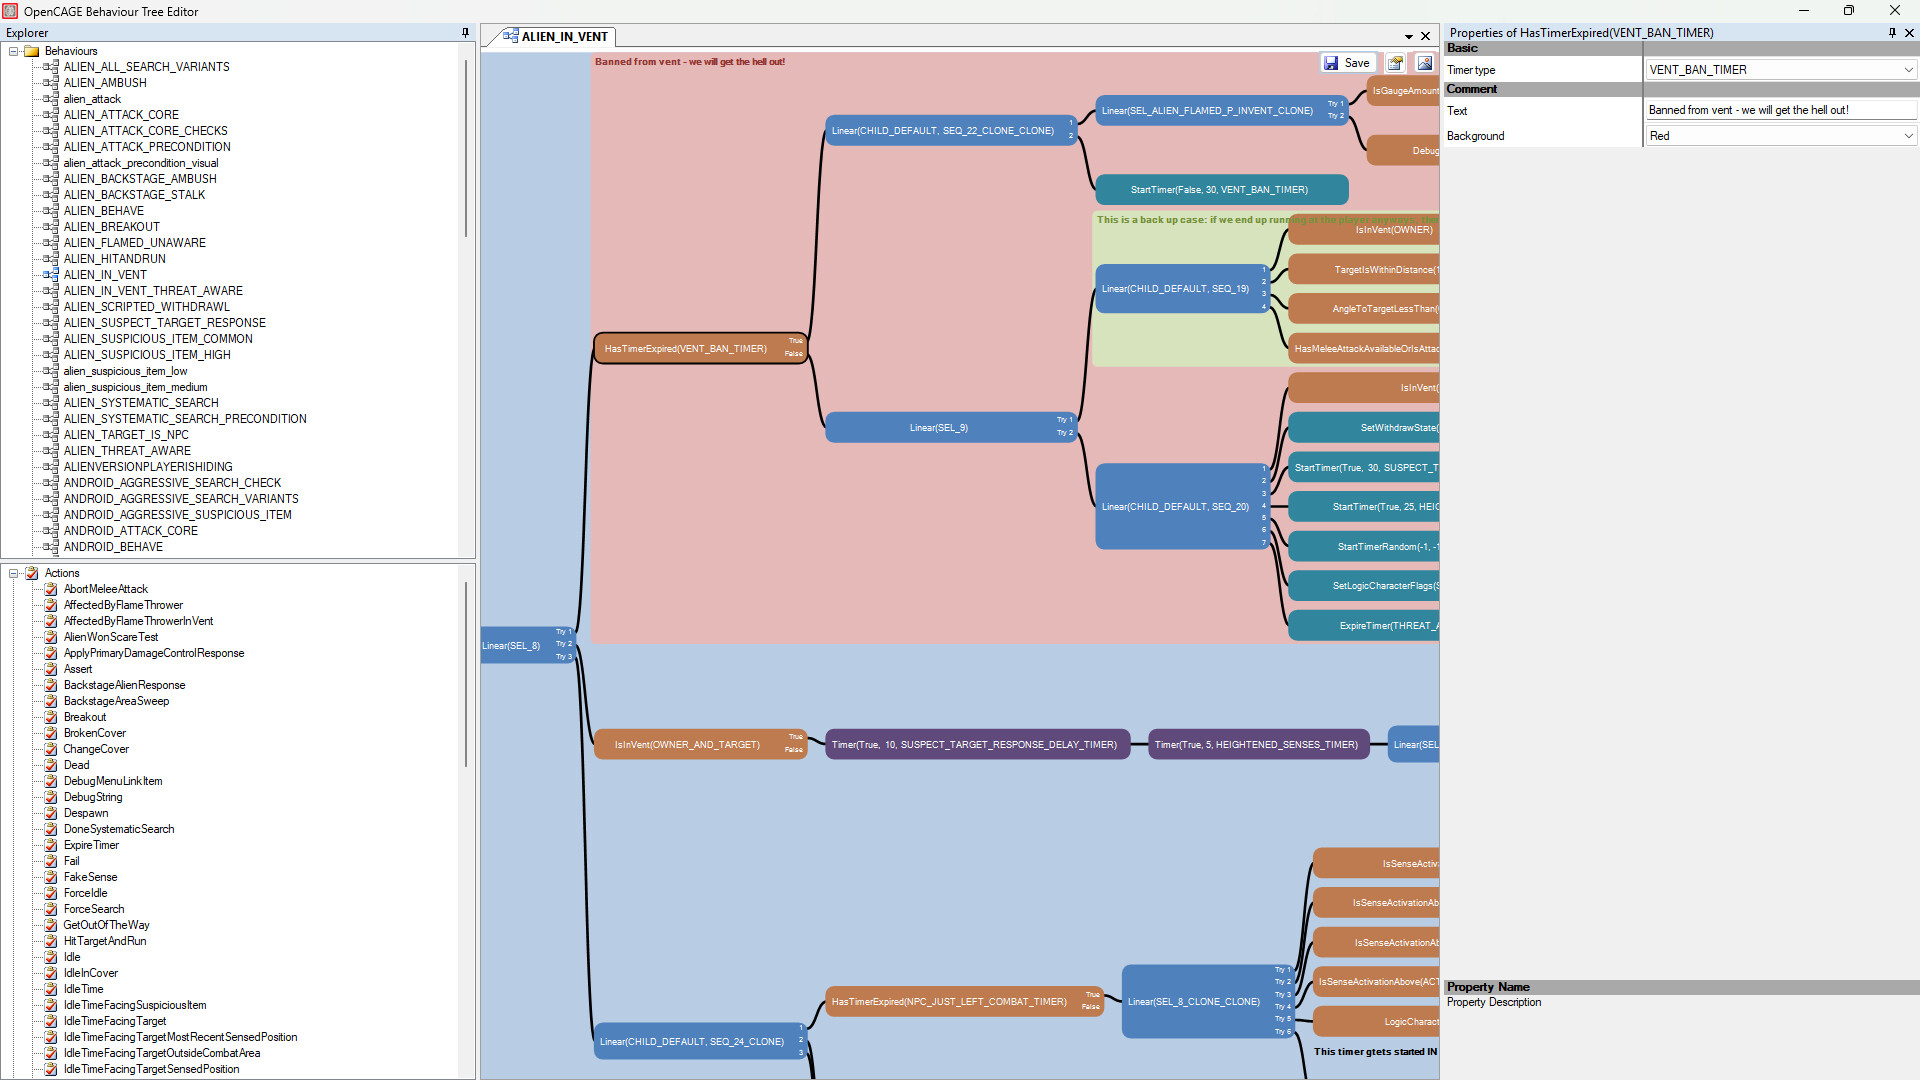Open the tab list dropdown arrow
This screenshot has height=1080, width=1920.
(x=1408, y=36)
